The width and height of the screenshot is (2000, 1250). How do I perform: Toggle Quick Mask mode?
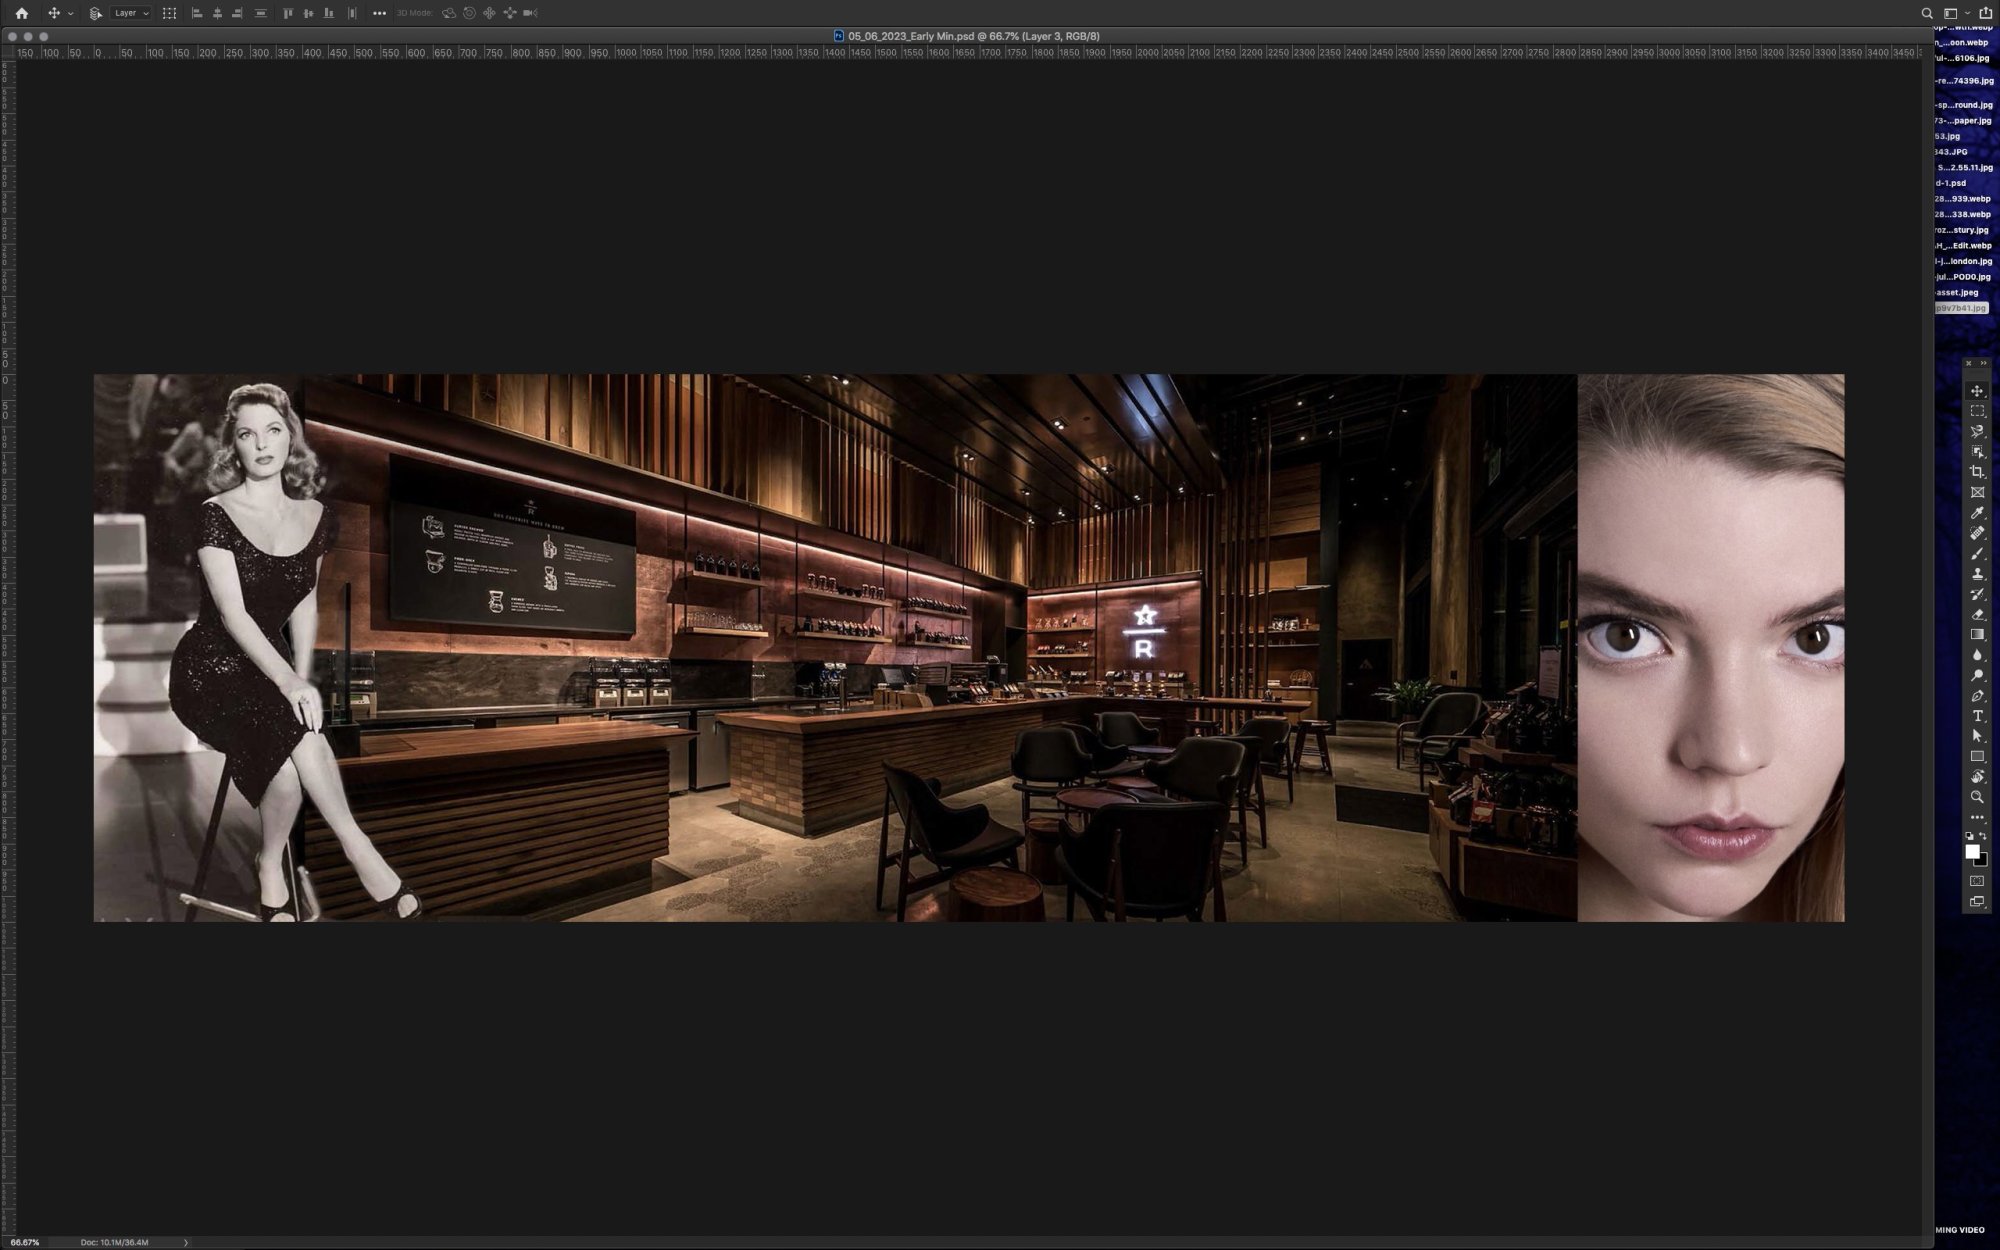click(x=1977, y=881)
